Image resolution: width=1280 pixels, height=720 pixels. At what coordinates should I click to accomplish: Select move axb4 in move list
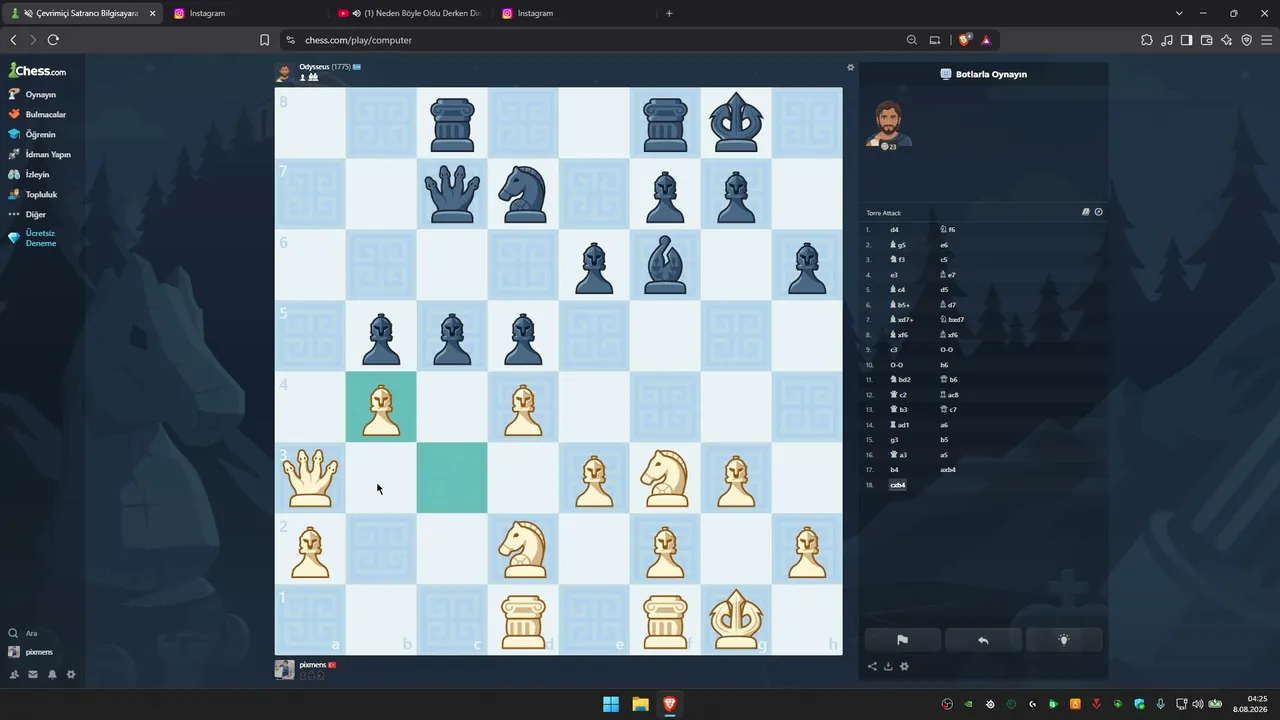pos(948,470)
